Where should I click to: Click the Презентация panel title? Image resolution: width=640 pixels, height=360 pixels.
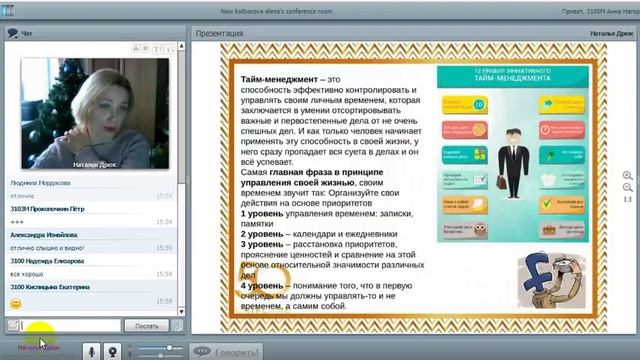tap(219, 33)
